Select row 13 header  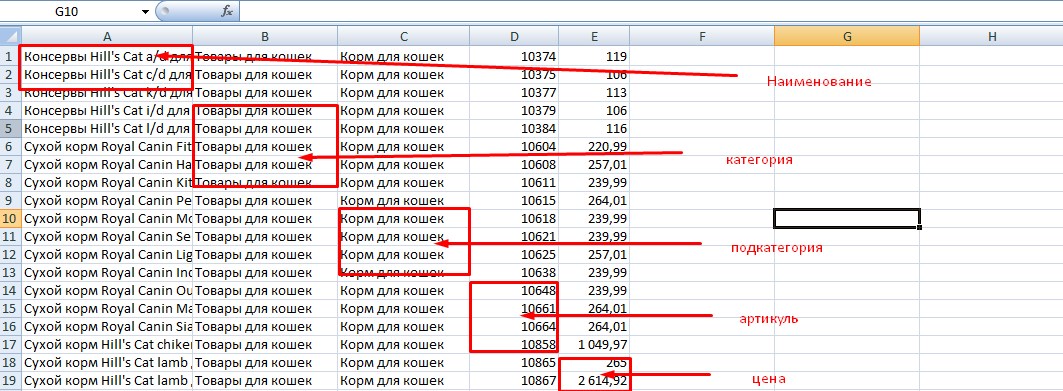11,272
